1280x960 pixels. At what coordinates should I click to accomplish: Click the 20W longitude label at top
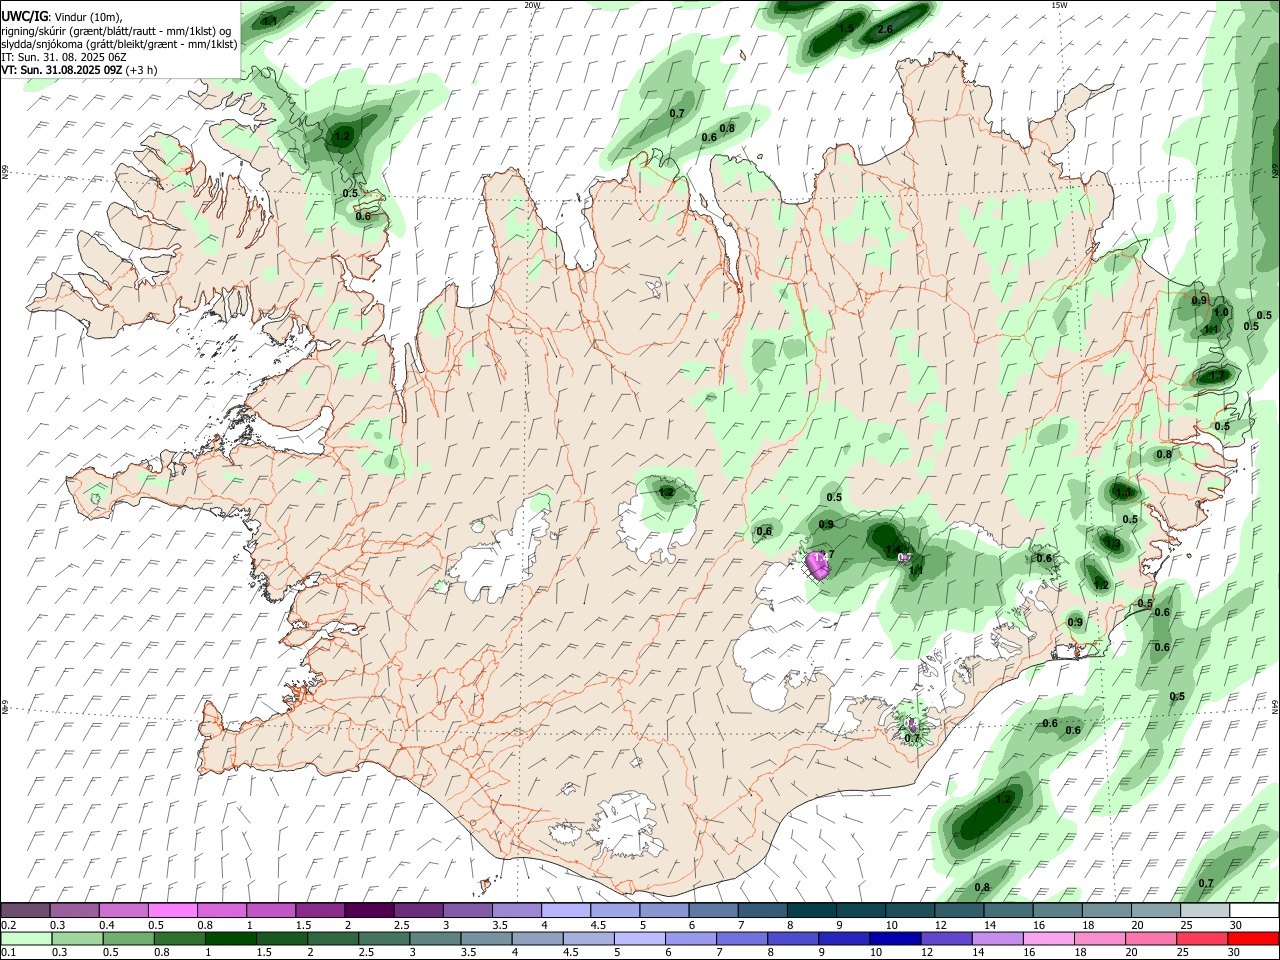pos(532,5)
